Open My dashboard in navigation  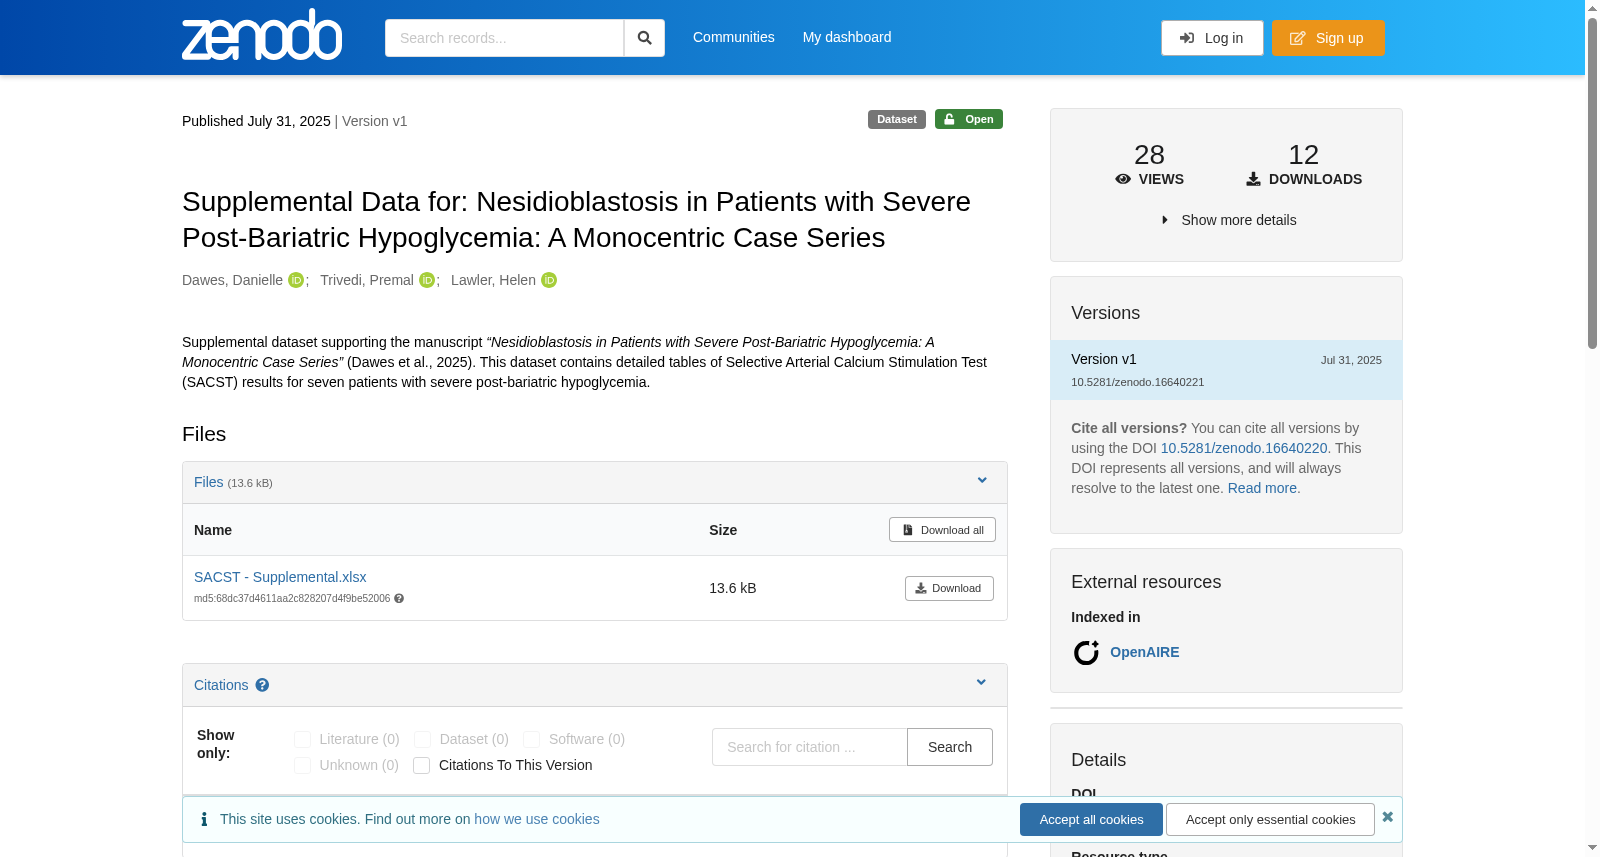point(847,37)
